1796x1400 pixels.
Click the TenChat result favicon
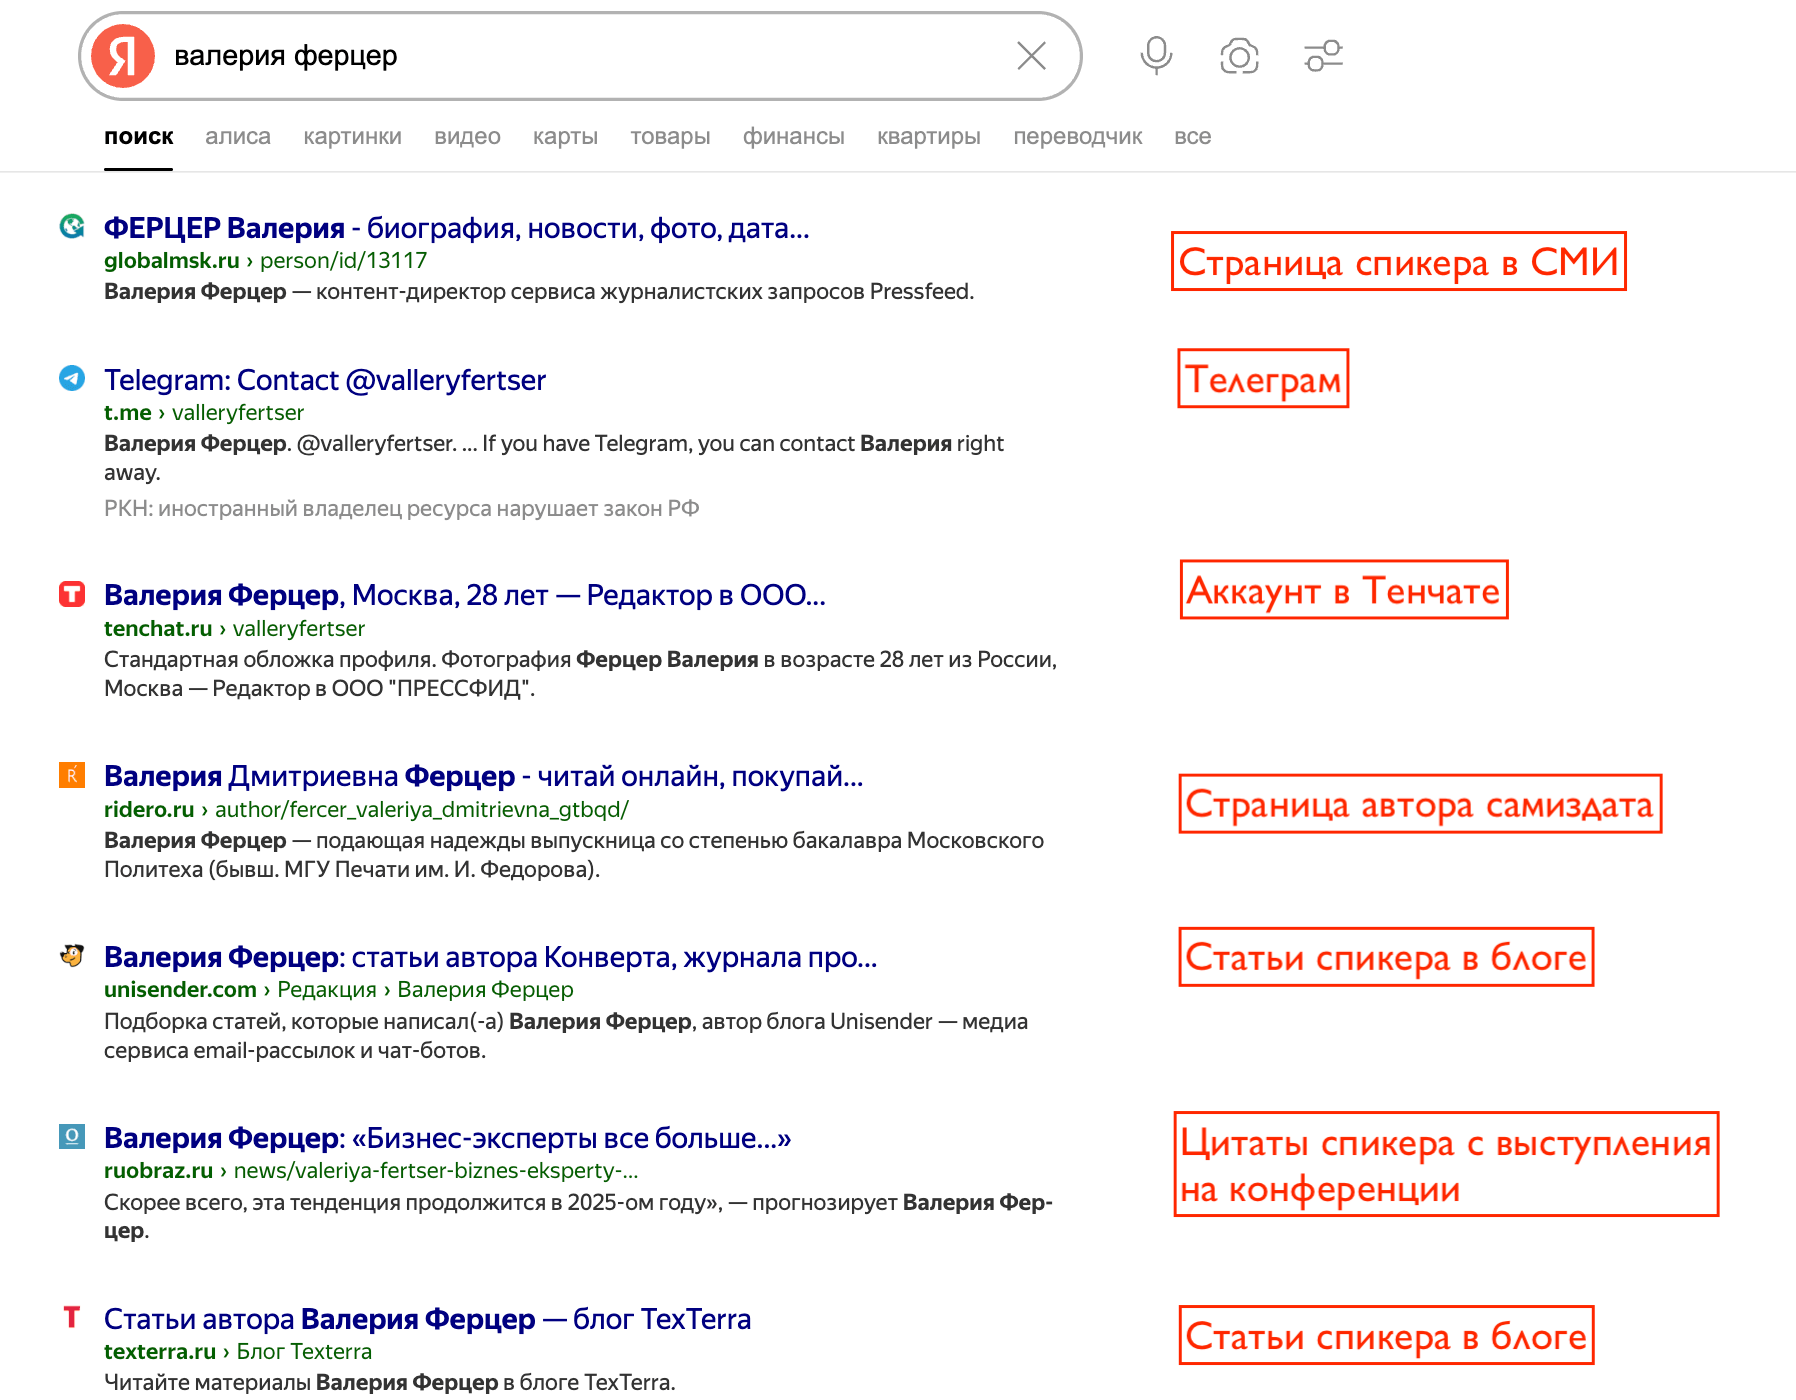[72, 594]
